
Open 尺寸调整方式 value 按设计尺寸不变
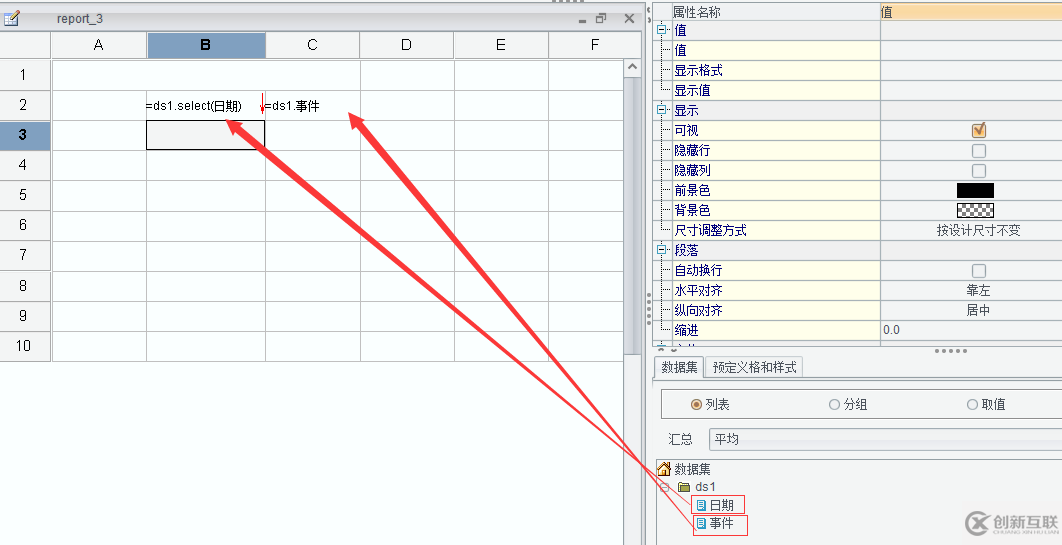click(x=978, y=230)
